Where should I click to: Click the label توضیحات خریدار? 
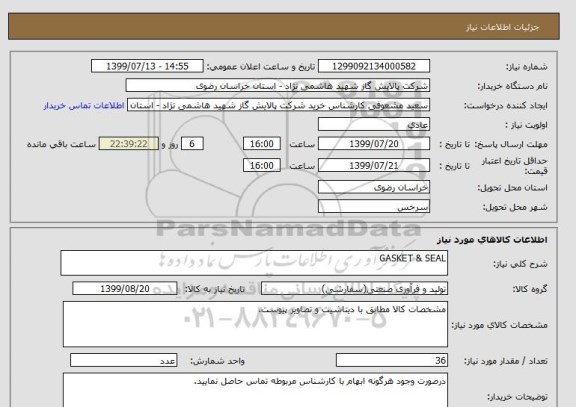click(x=517, y=397)
